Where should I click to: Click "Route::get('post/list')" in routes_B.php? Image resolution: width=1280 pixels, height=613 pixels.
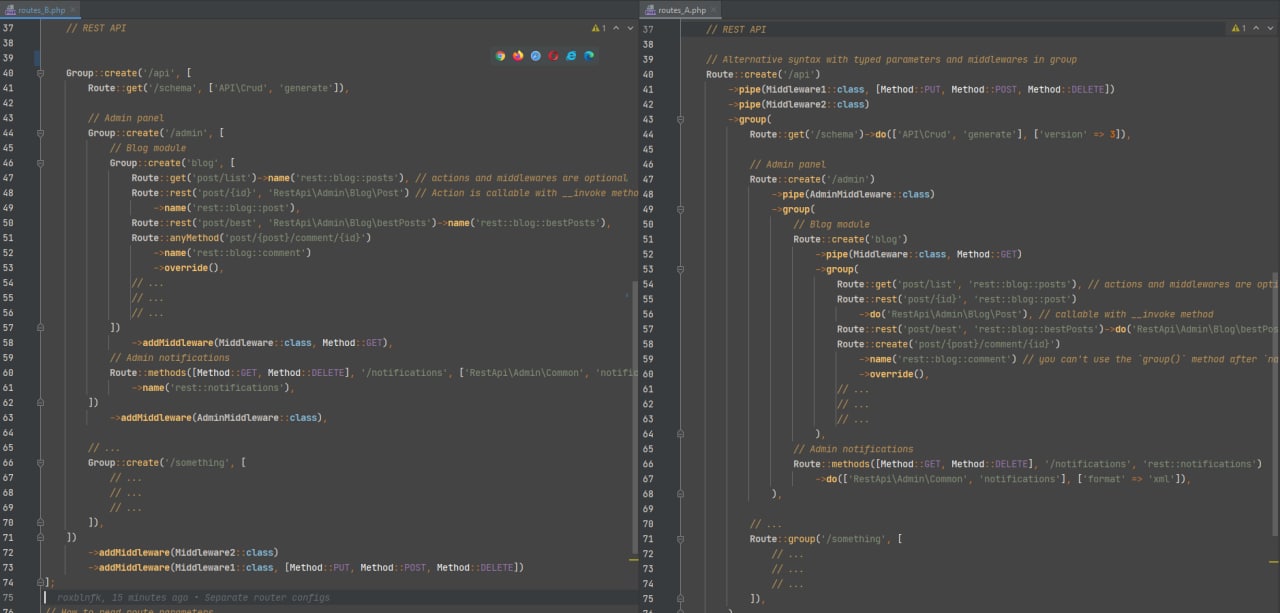[x=197, y=178]
